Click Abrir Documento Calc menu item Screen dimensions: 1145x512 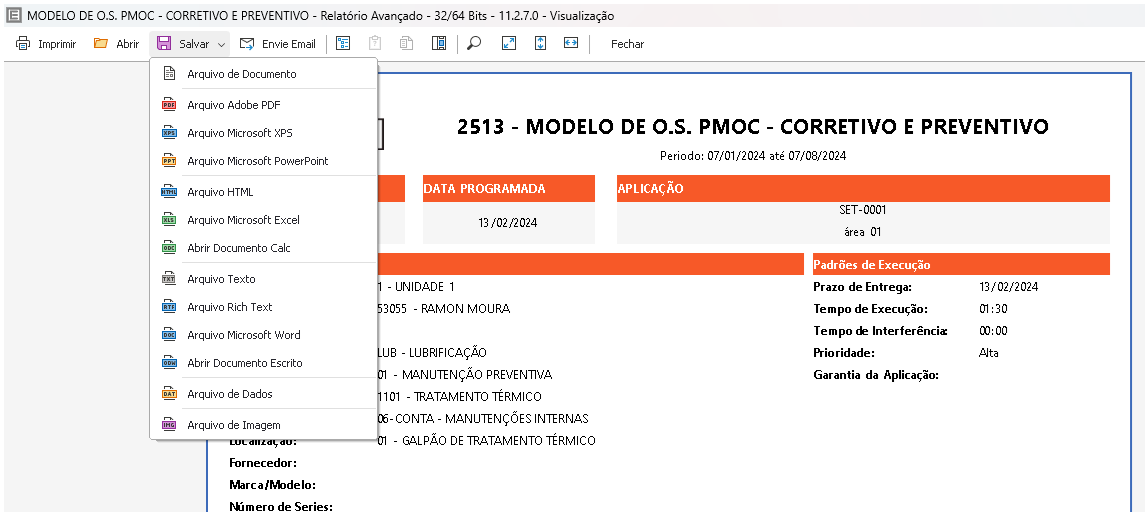click(x=239, y=248)
